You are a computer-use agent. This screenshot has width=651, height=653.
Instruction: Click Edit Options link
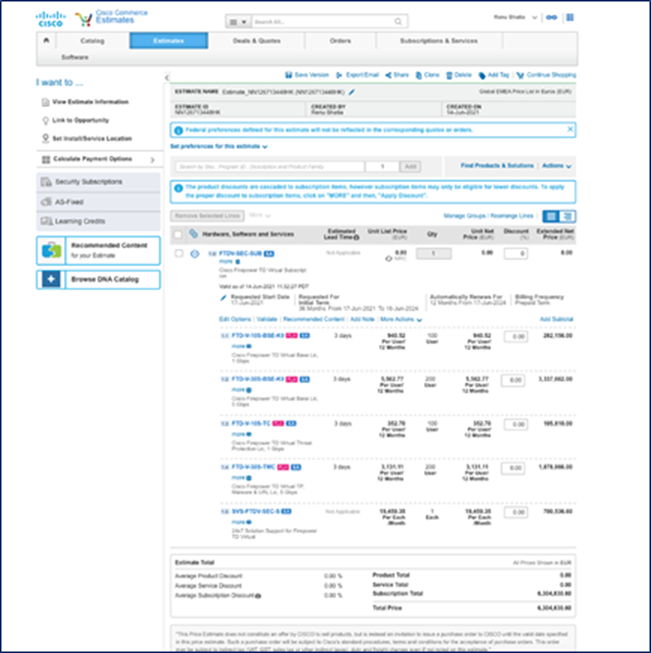tap(235, 319)
